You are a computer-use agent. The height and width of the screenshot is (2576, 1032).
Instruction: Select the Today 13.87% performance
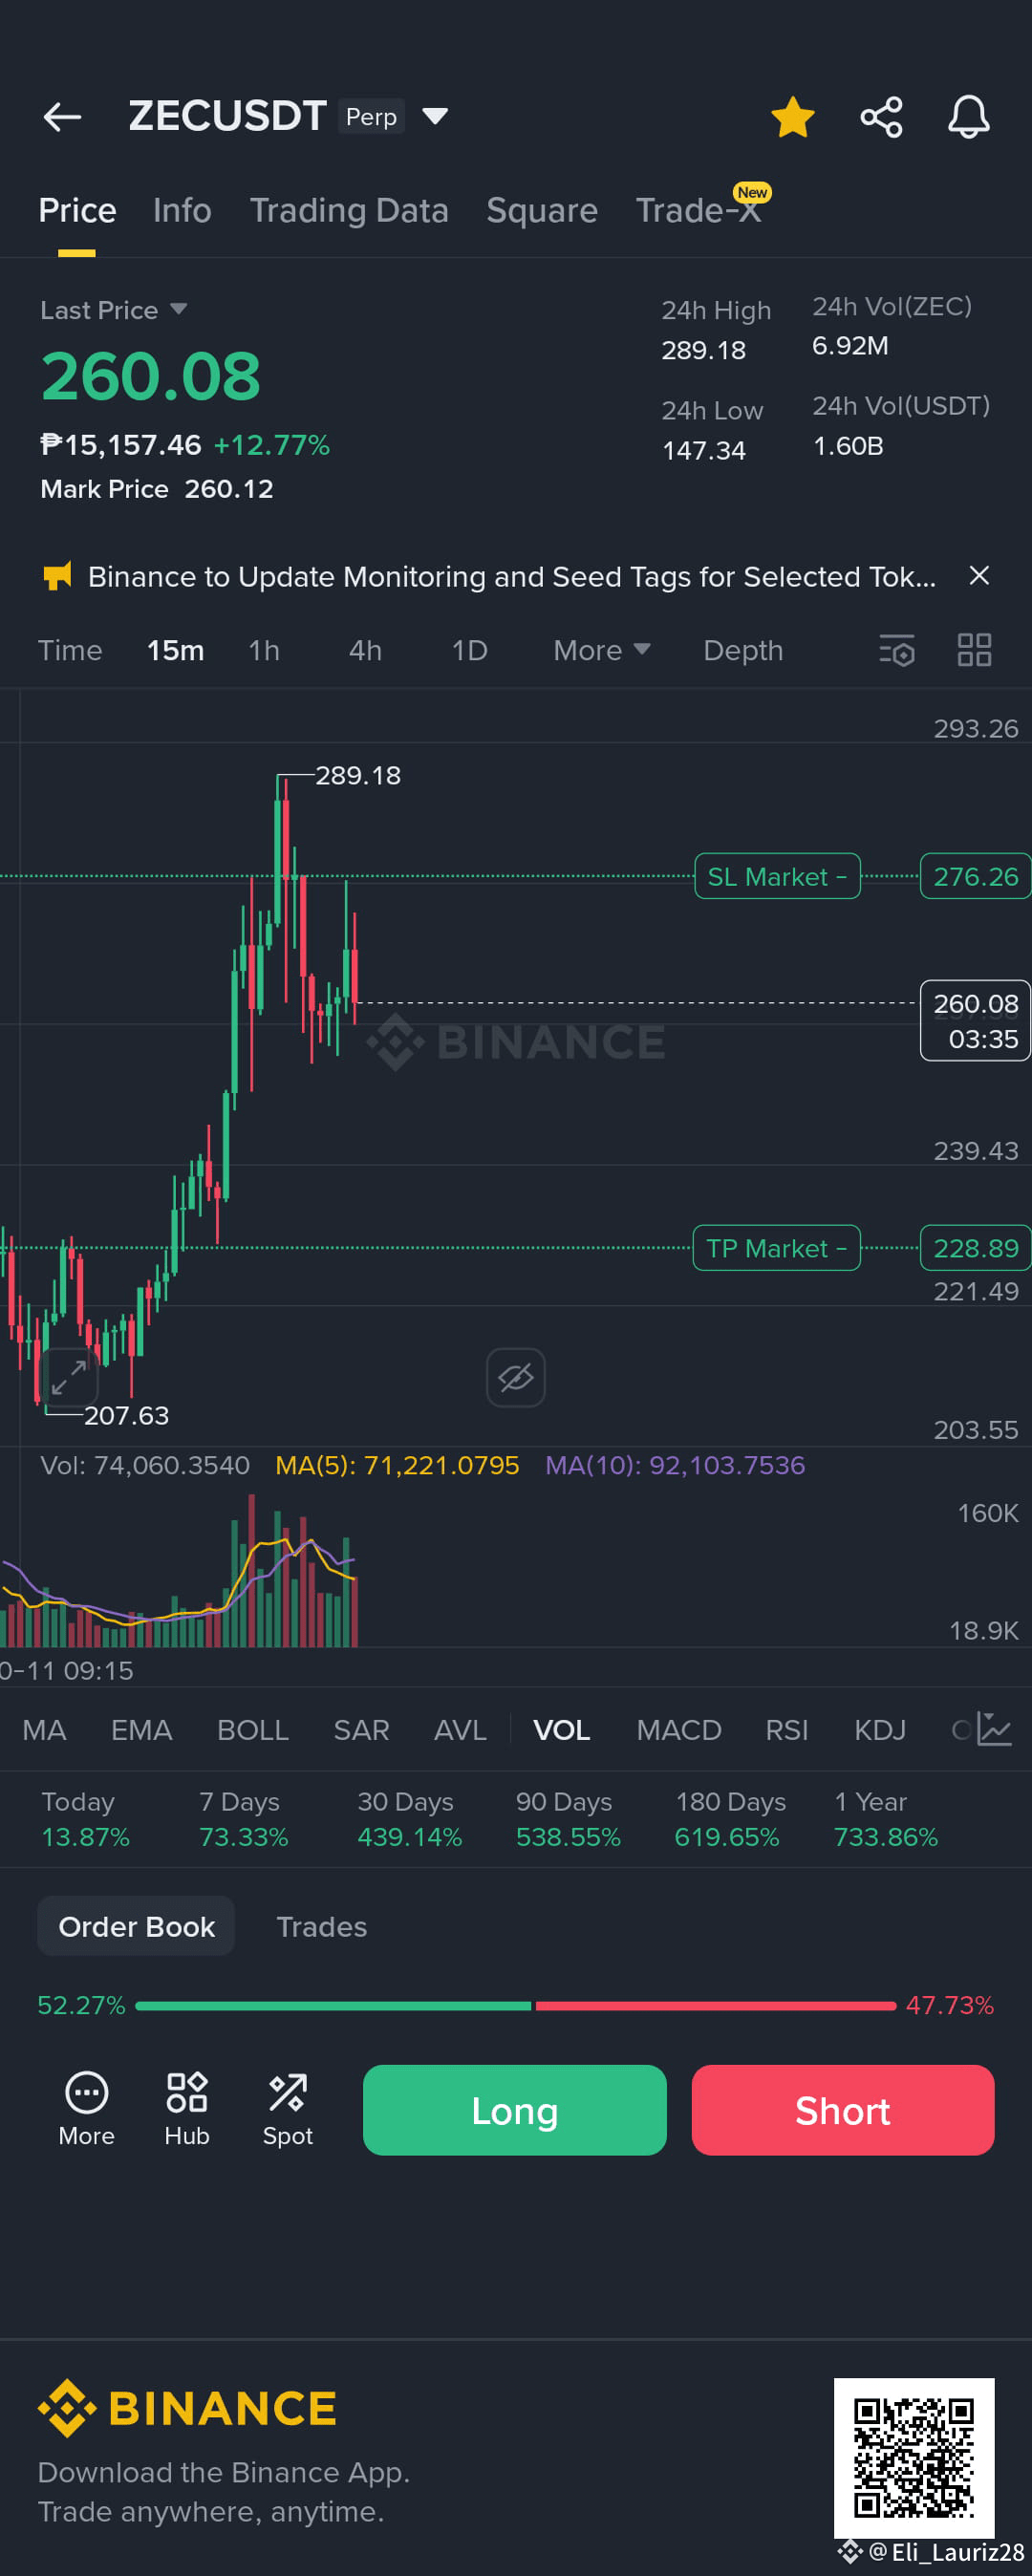[x=85, y=1819]
